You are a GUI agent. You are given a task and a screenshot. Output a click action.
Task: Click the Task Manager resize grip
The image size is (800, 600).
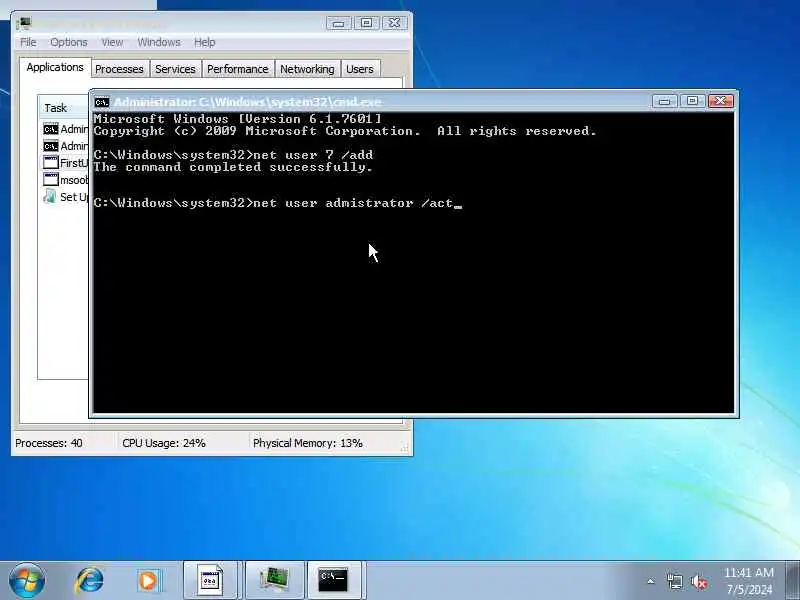coord(405,447)
